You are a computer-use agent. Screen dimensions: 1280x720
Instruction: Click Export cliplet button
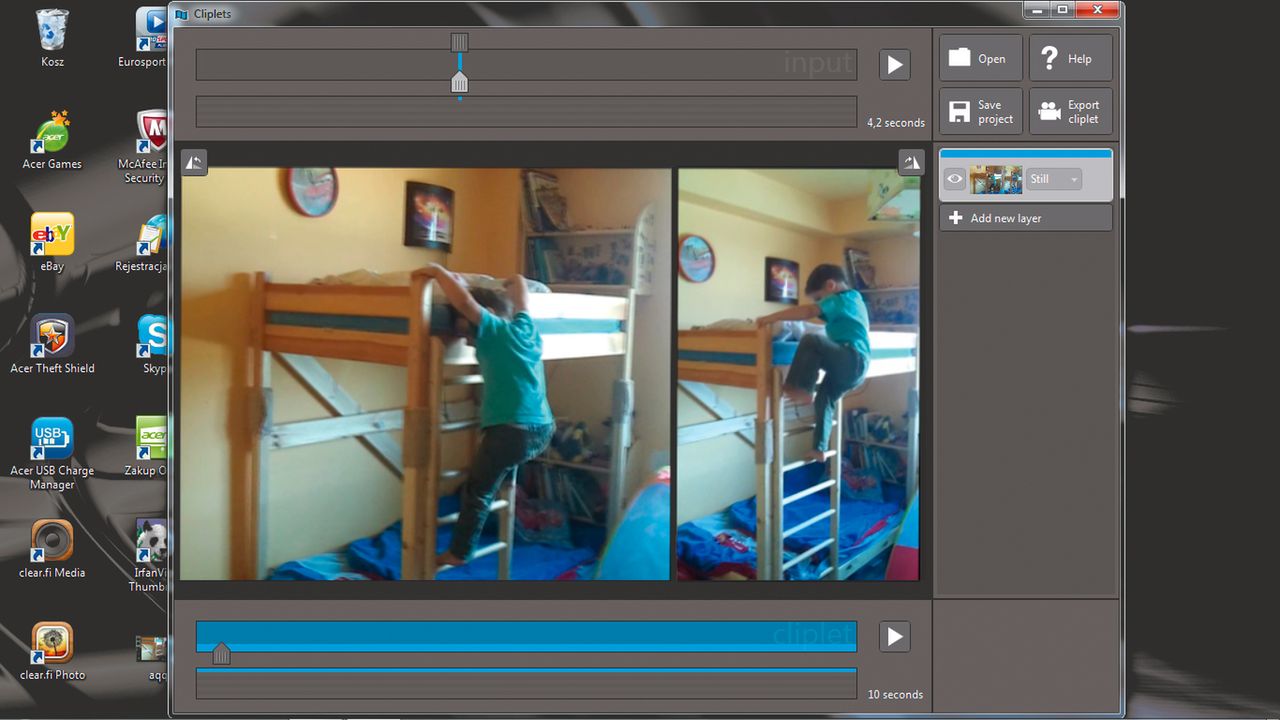pyautogui.click(x=1070, y=111)
